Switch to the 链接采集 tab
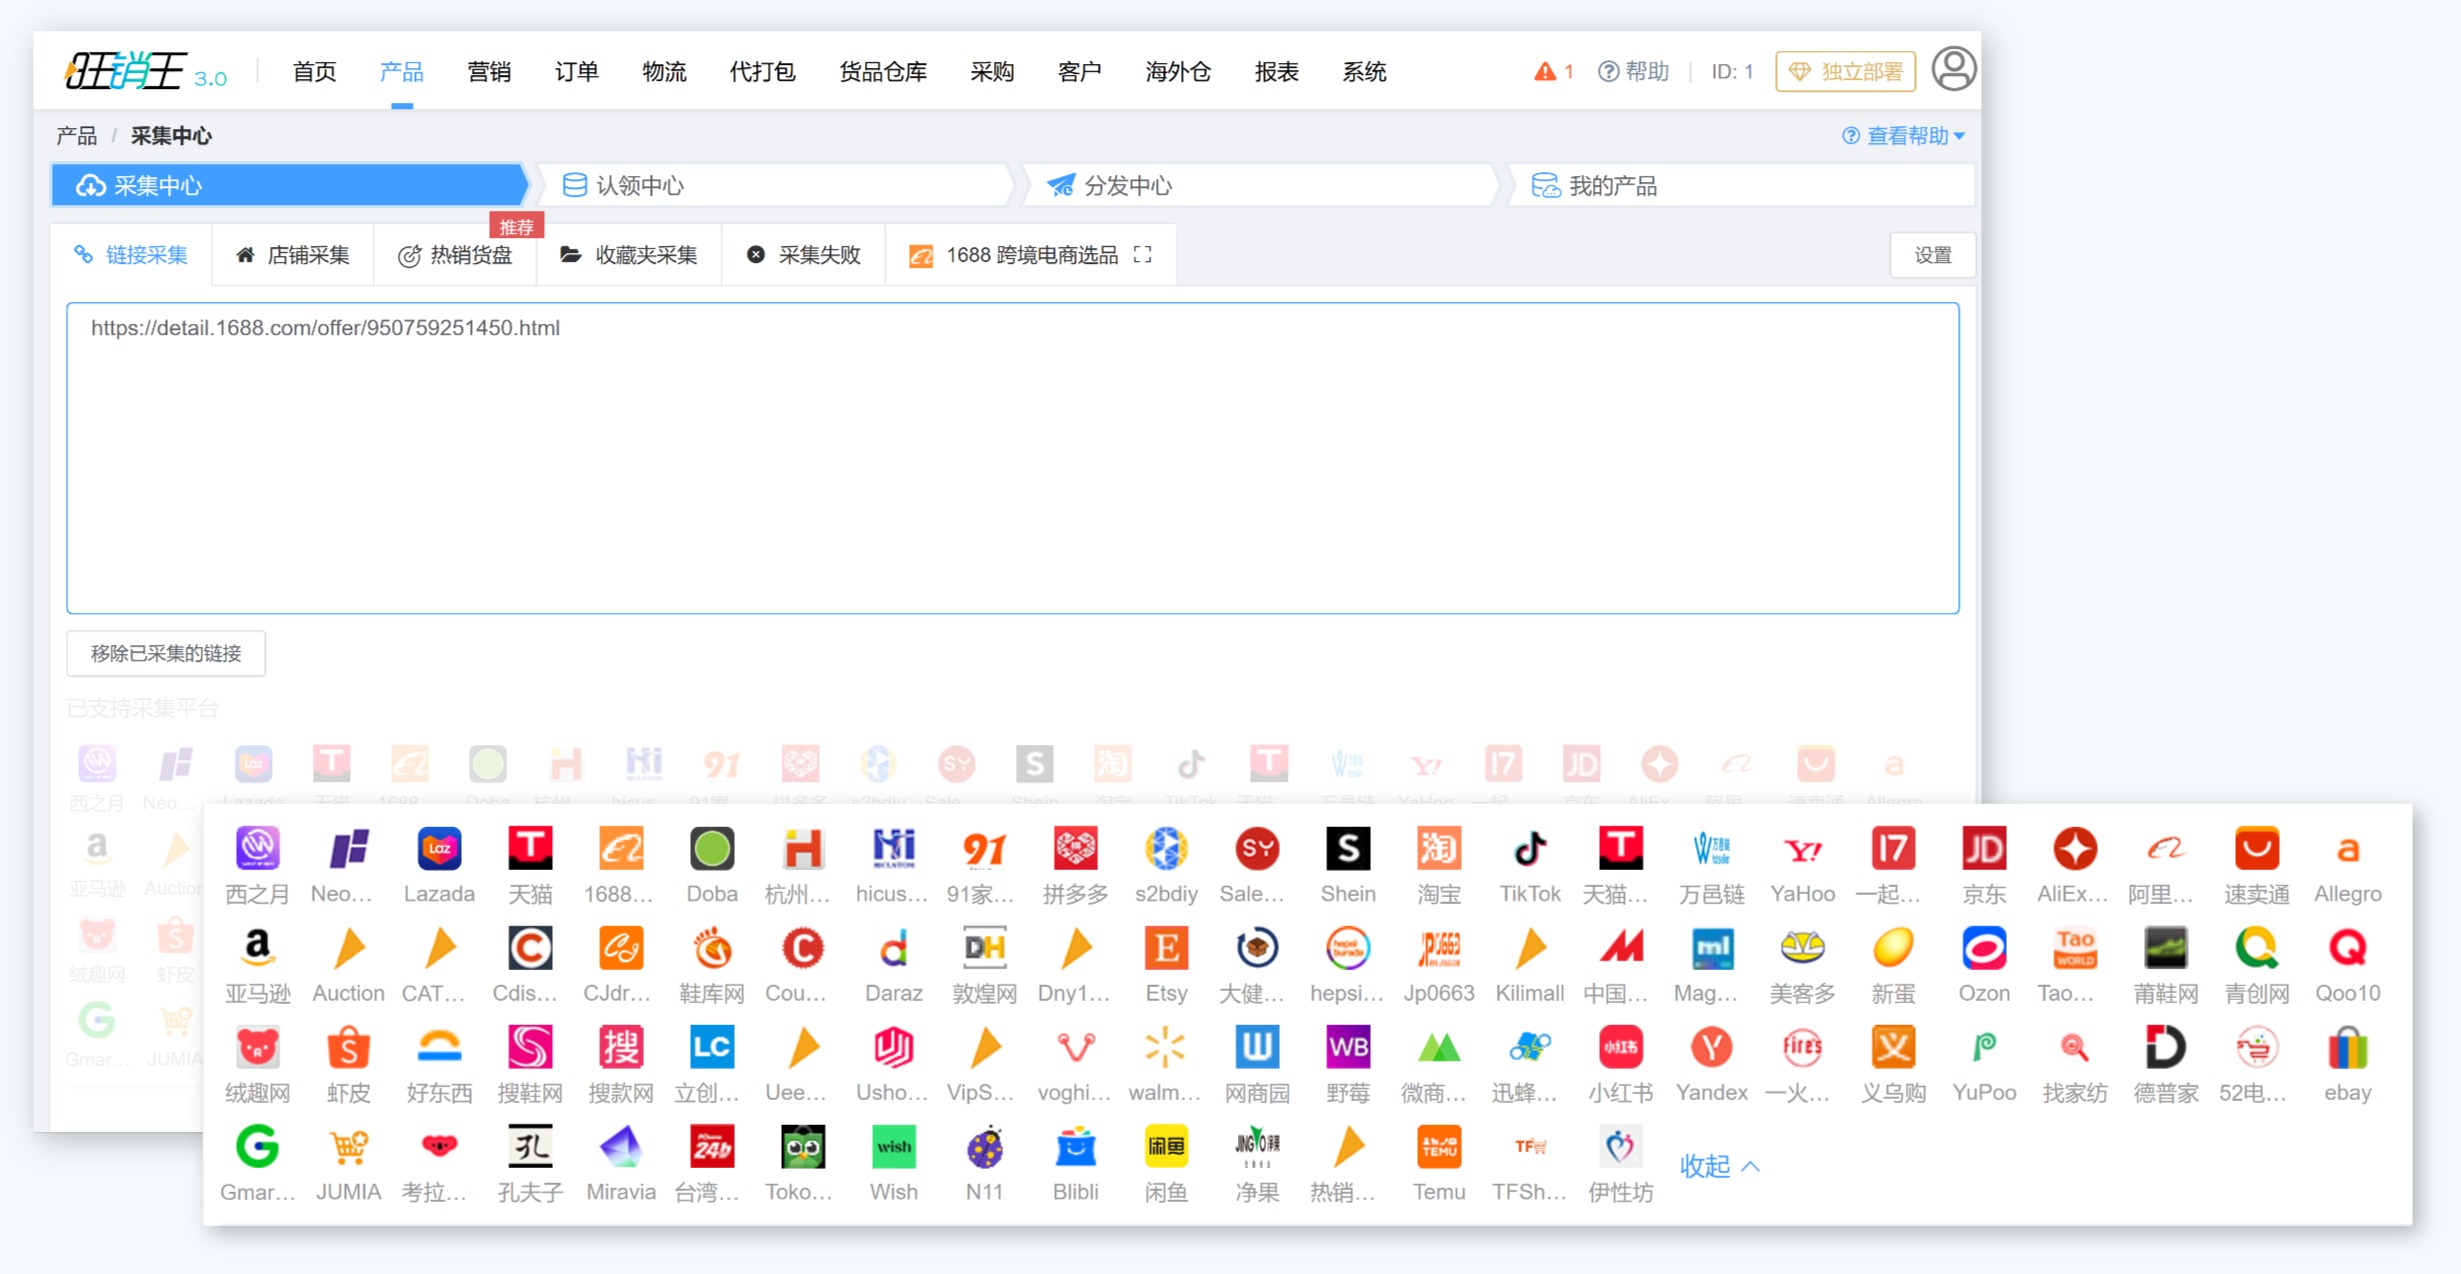The height and width of the screenshot is (1274, 2461). pyautogui.click(x=131, y=255)
